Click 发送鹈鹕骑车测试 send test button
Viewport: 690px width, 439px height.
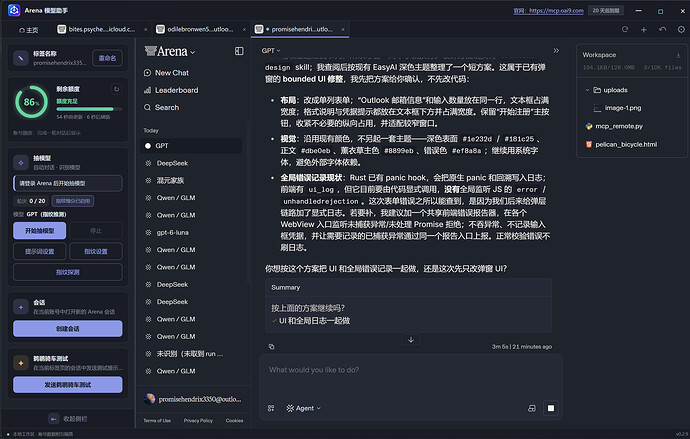(68, 384)
